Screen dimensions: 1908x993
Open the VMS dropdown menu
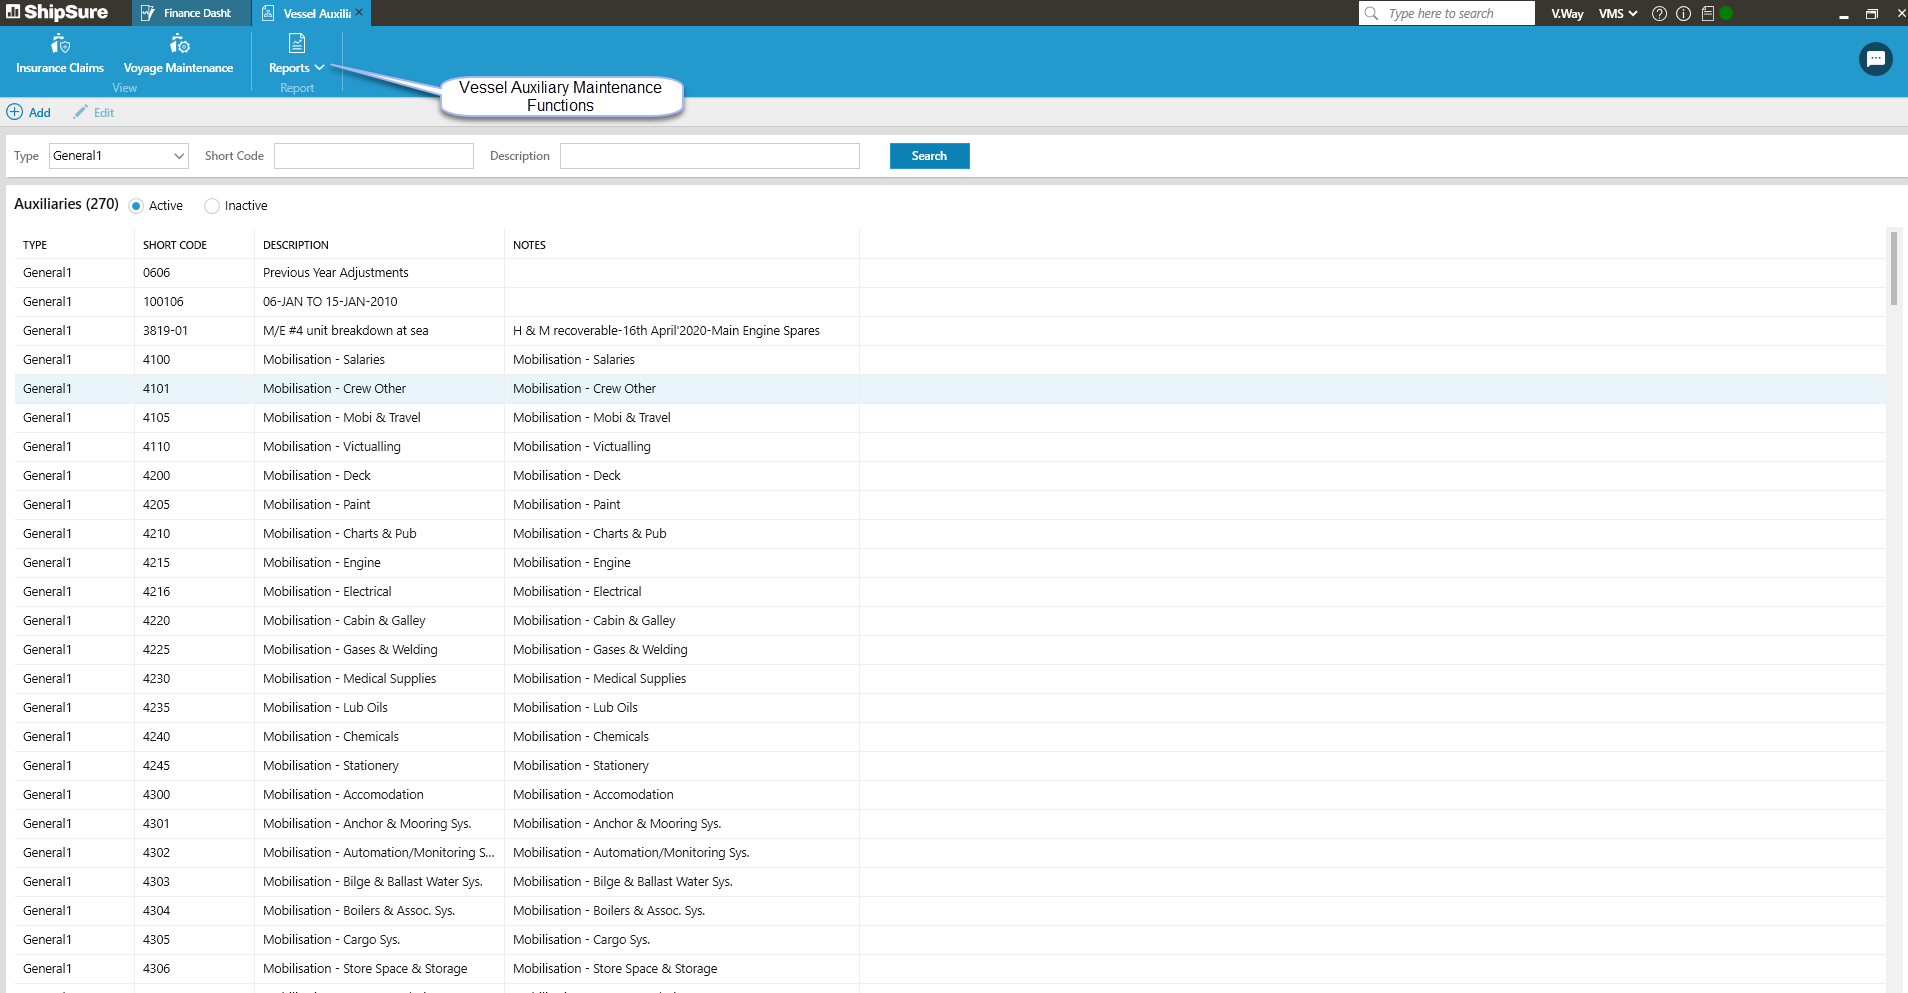(x=1617, y=14)
